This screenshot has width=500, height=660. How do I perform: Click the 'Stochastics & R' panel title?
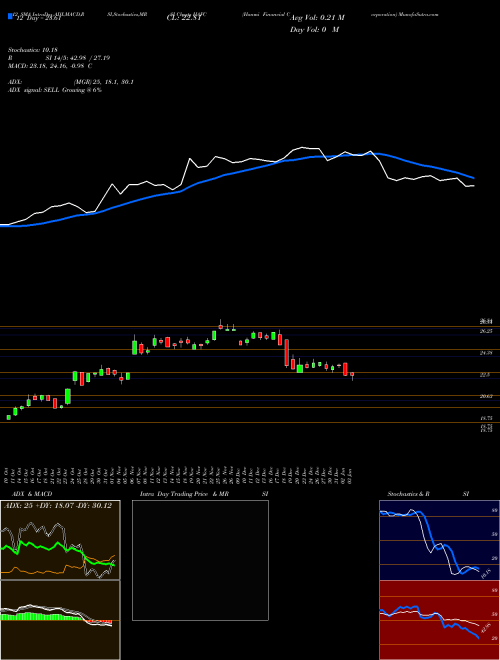409,494
